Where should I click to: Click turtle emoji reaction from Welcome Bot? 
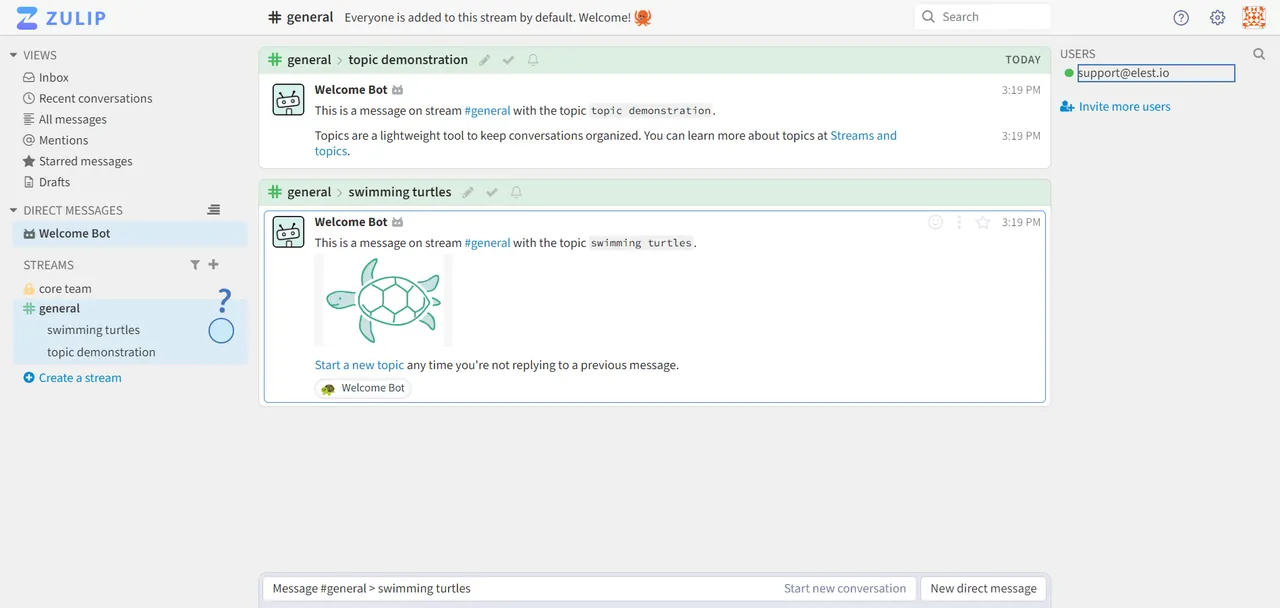(363, 388)
